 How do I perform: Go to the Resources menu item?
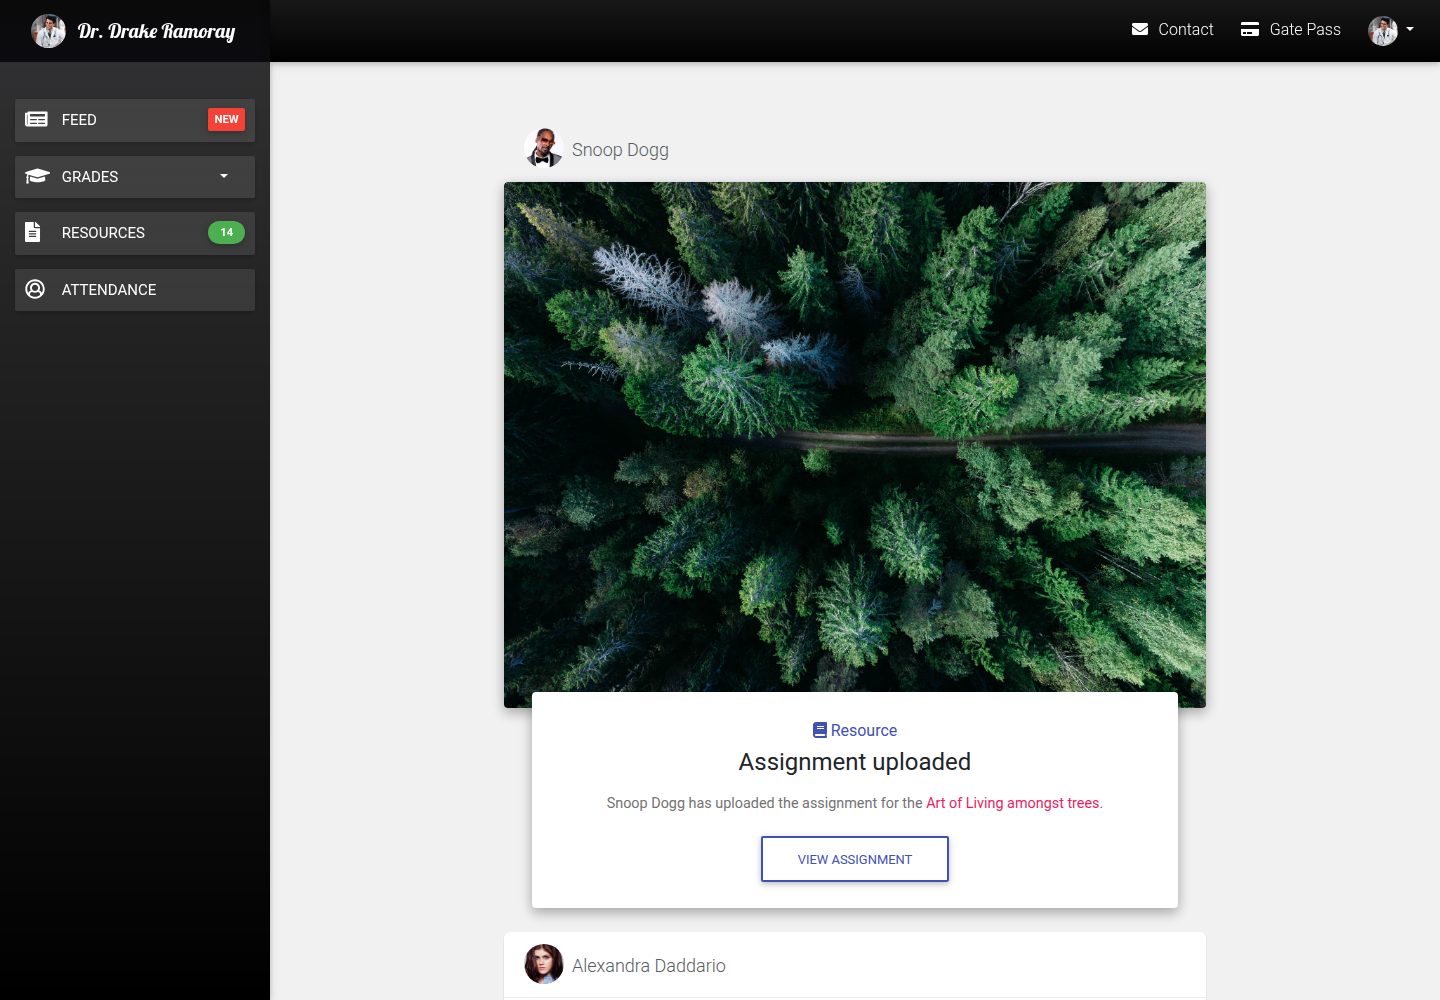[135, 233]
